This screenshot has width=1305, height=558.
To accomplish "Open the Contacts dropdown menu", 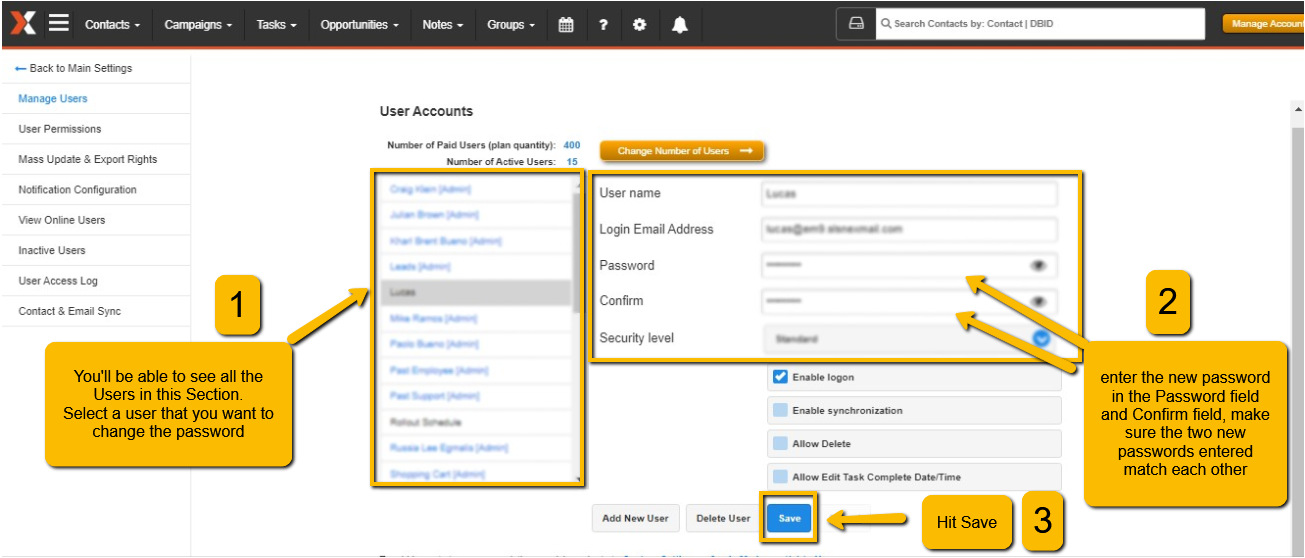I will tap(112, 25).
